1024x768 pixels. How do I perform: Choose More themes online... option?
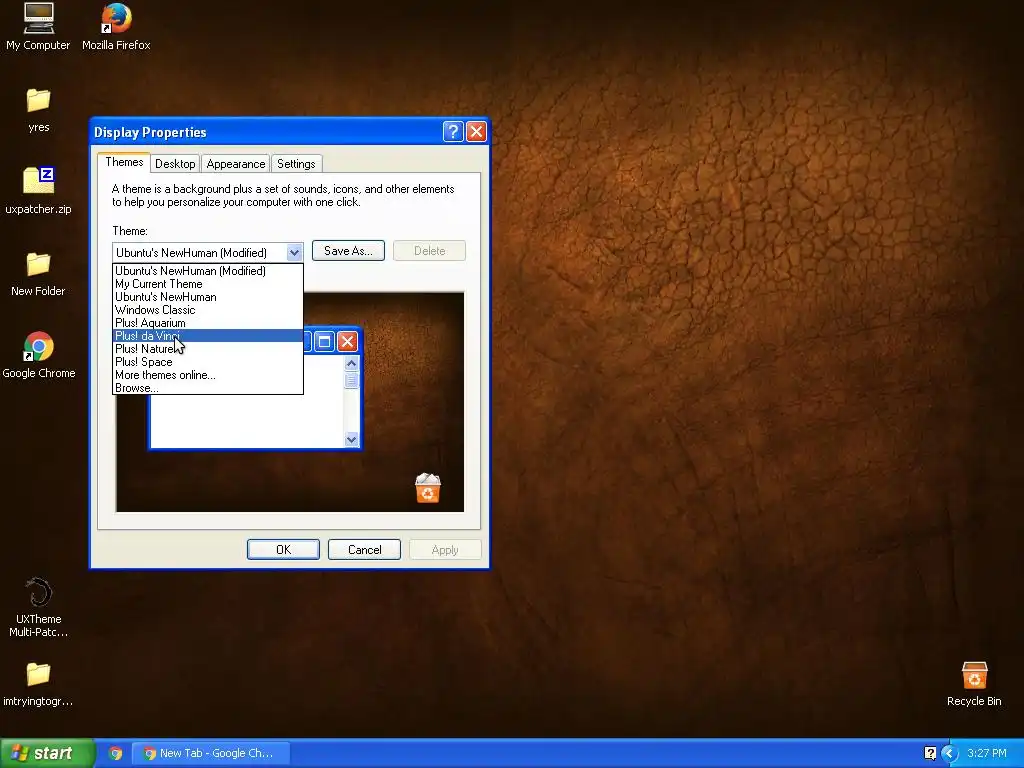click(208, 375)
